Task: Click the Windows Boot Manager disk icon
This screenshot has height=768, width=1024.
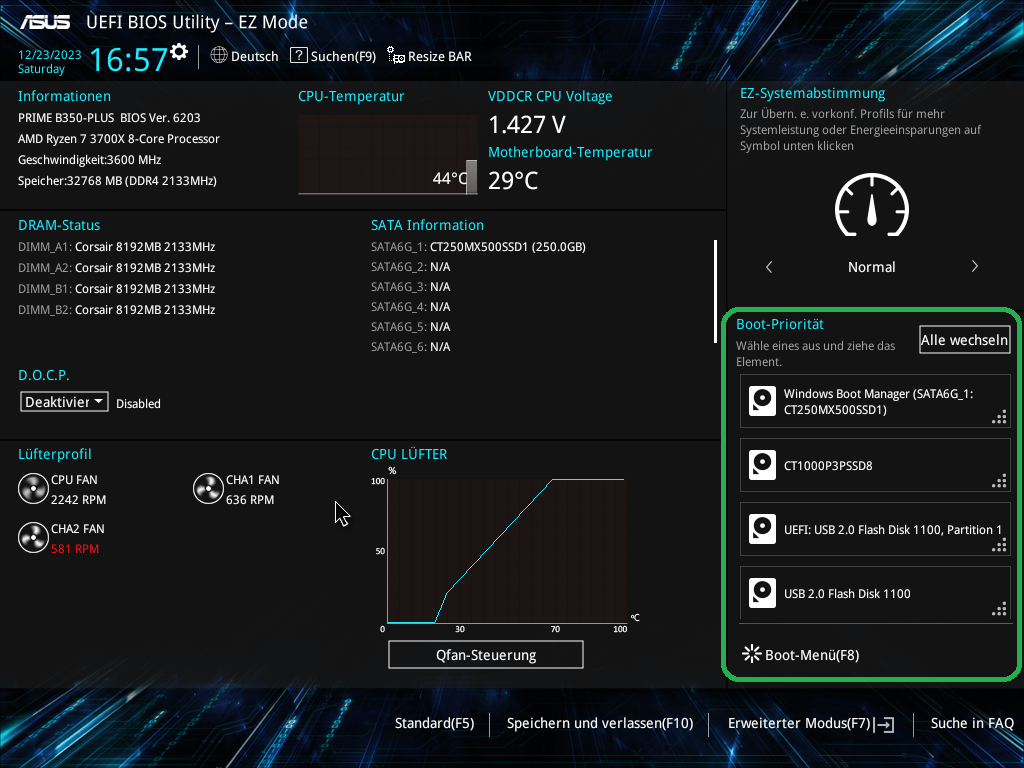Action: [762, 401]
